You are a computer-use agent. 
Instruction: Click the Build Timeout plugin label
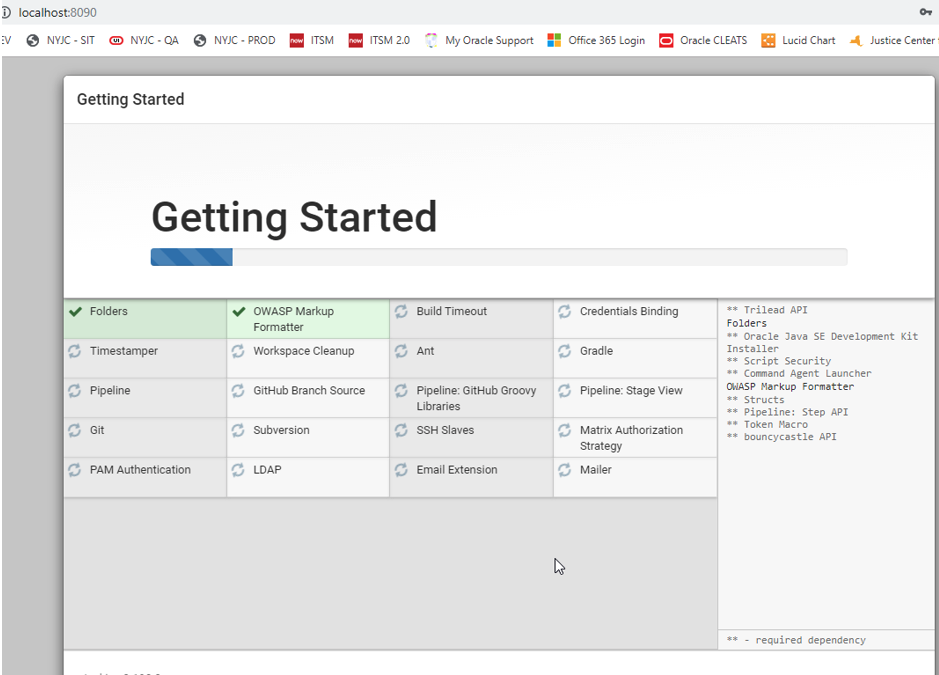[x=452, y=311]
